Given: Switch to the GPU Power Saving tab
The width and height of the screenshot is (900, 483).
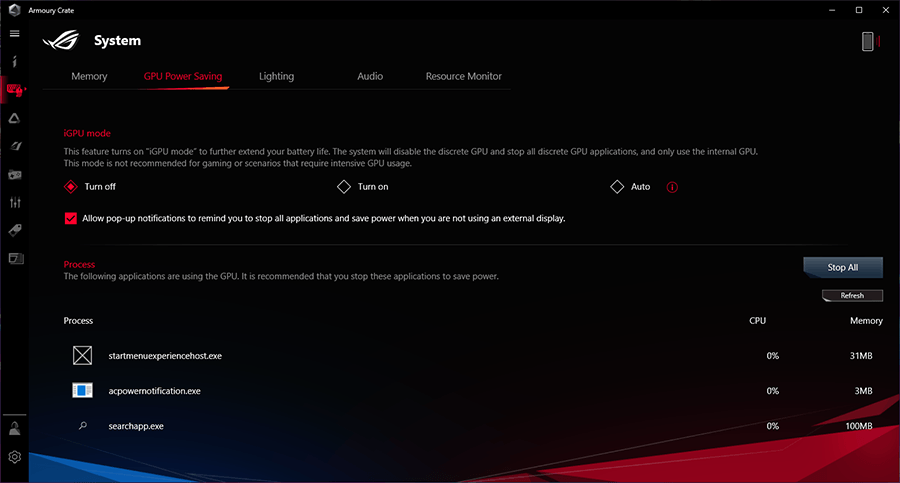Looking at the screenshot, I should (183, 76).
